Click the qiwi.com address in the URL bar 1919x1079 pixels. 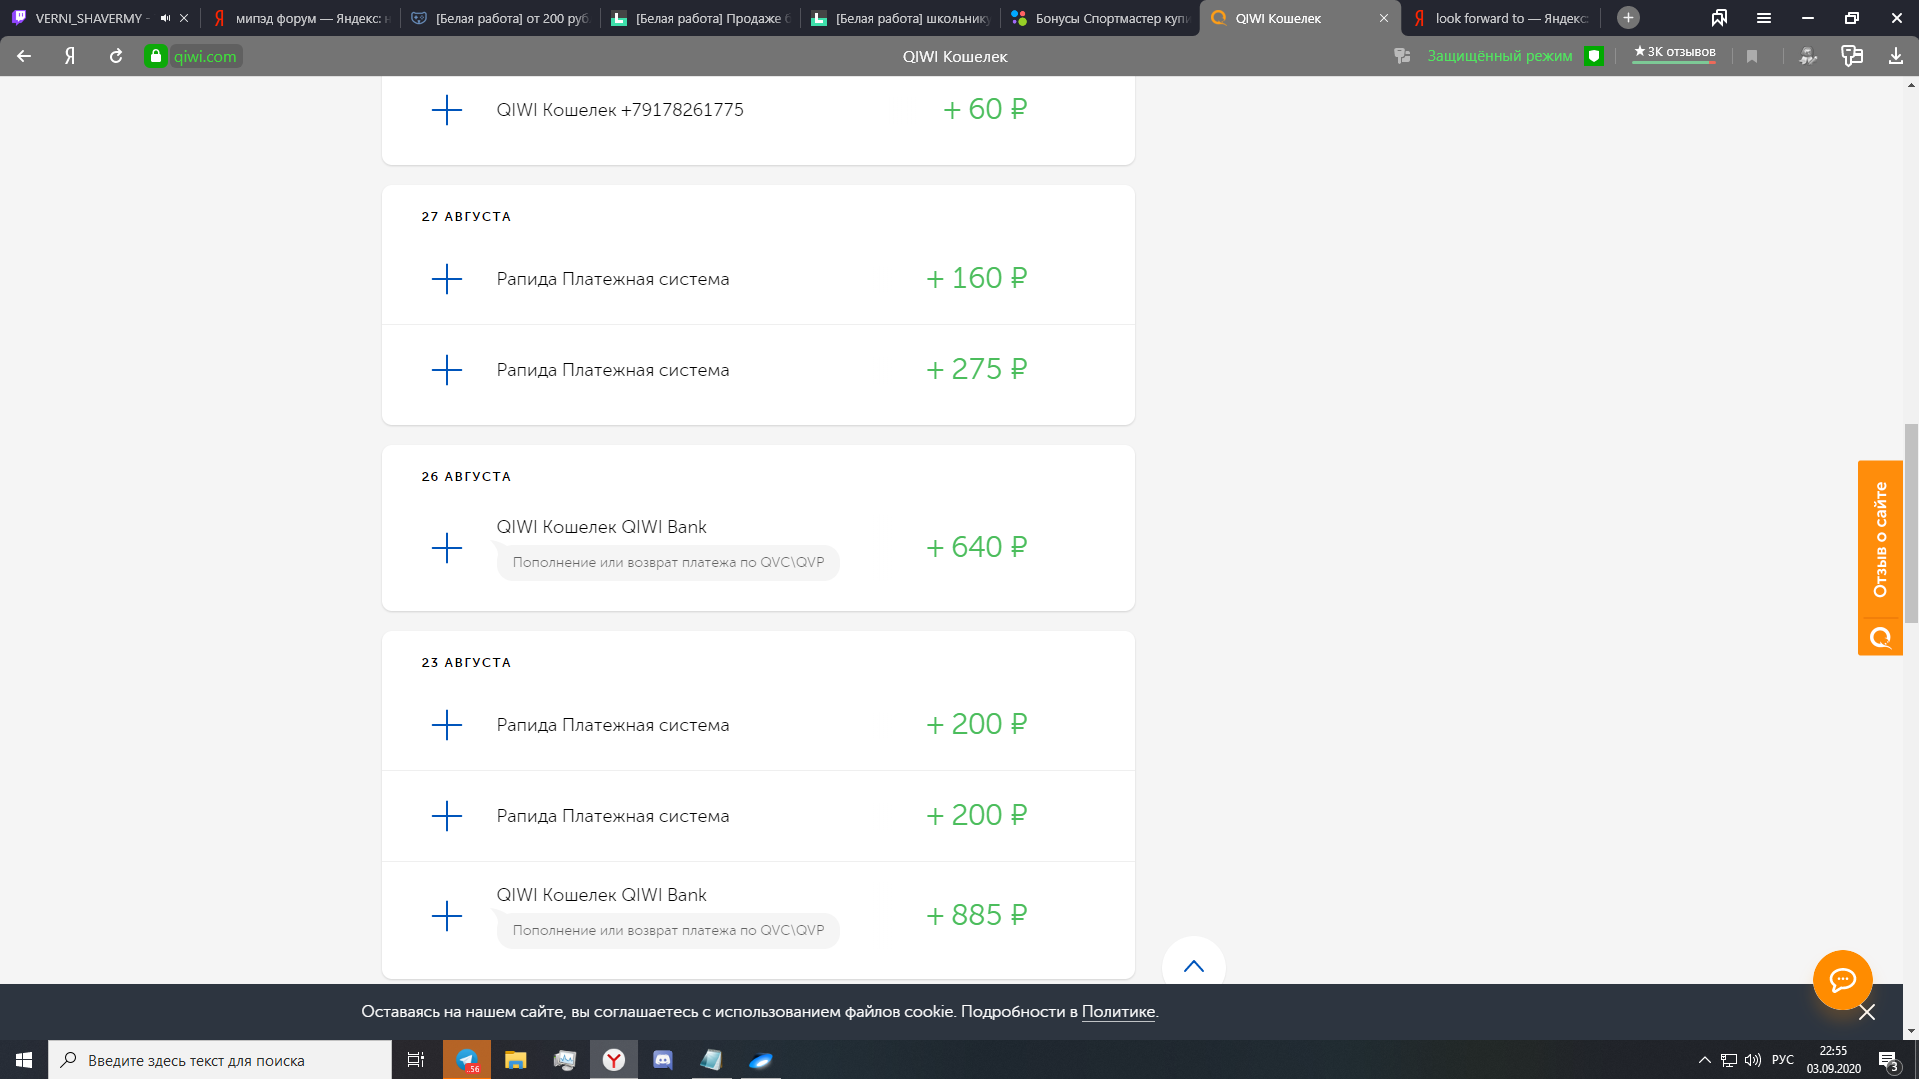coord(205,56)
